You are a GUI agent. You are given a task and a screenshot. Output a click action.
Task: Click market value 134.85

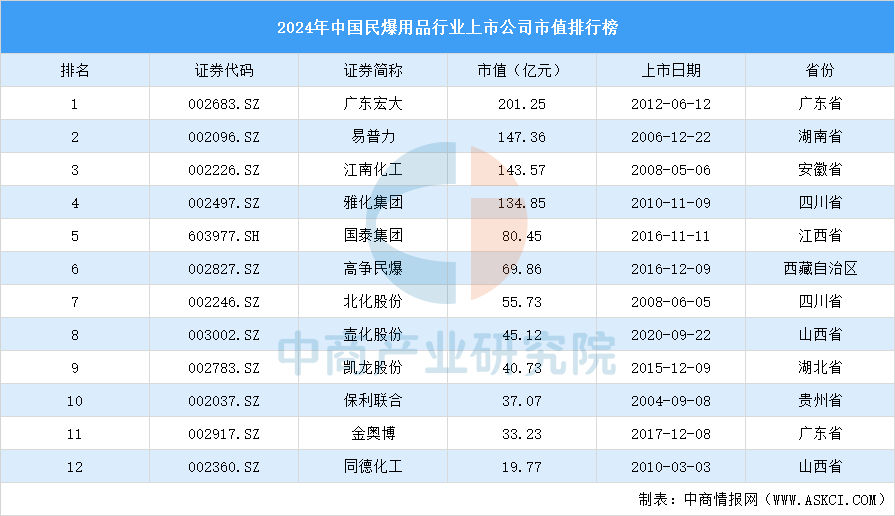point(522,203)
